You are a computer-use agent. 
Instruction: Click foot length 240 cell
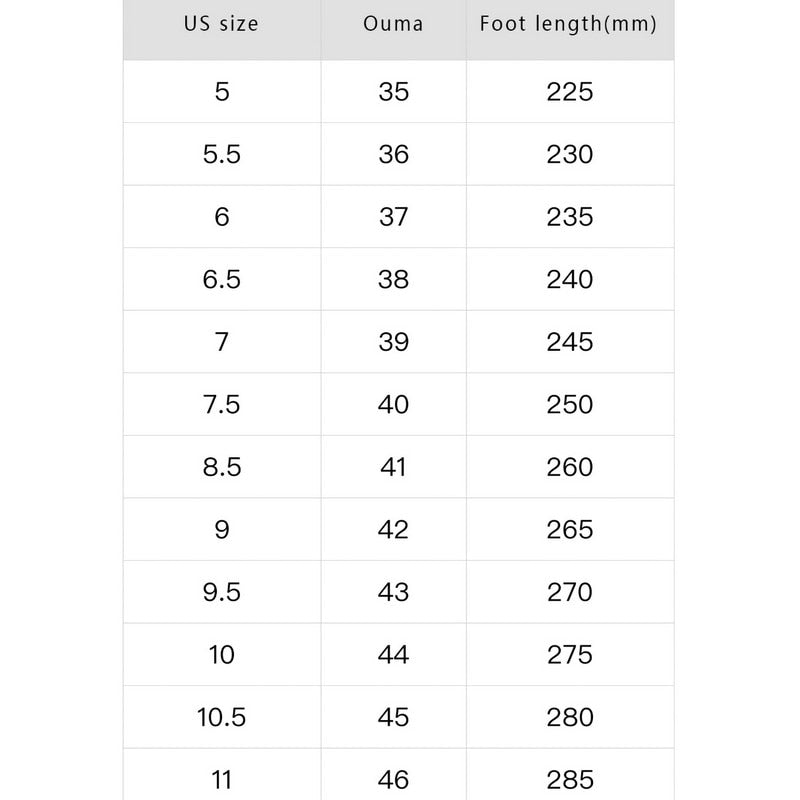pyautogui.click(x=569, y=280)
